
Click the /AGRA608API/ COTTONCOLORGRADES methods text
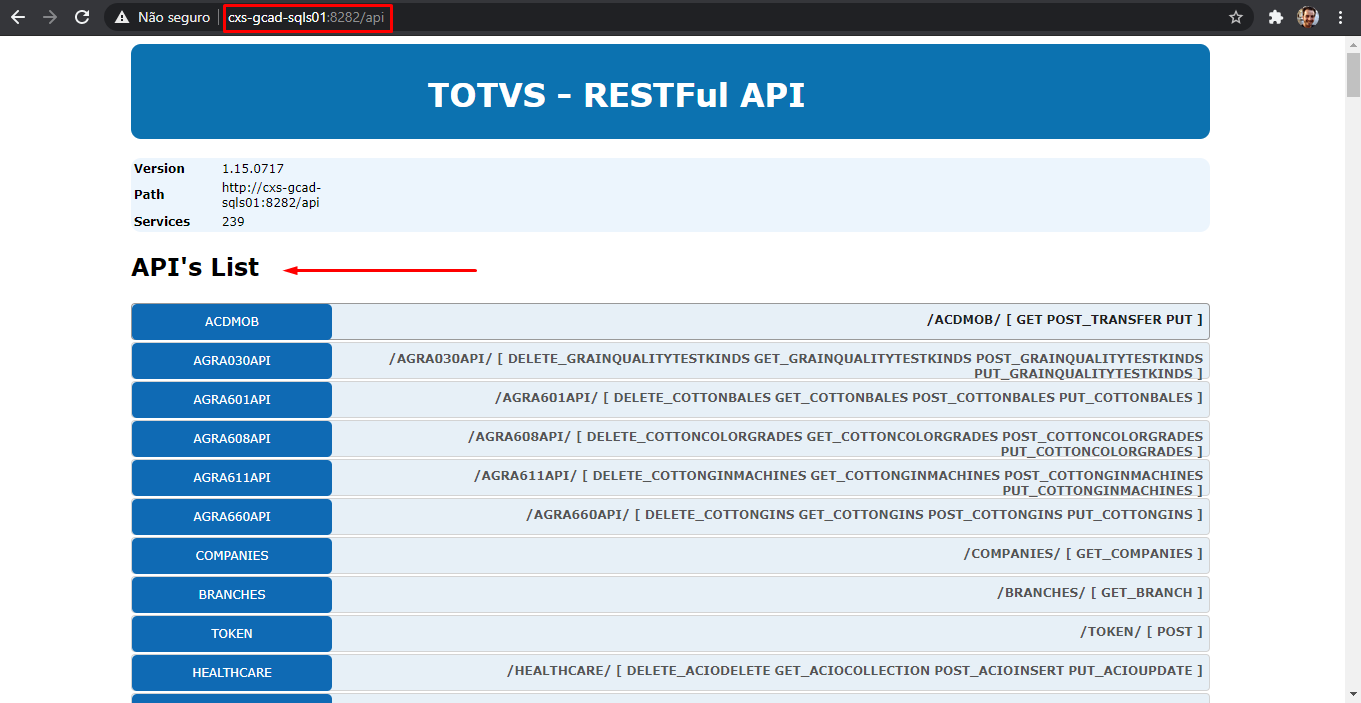pos(836,444)
